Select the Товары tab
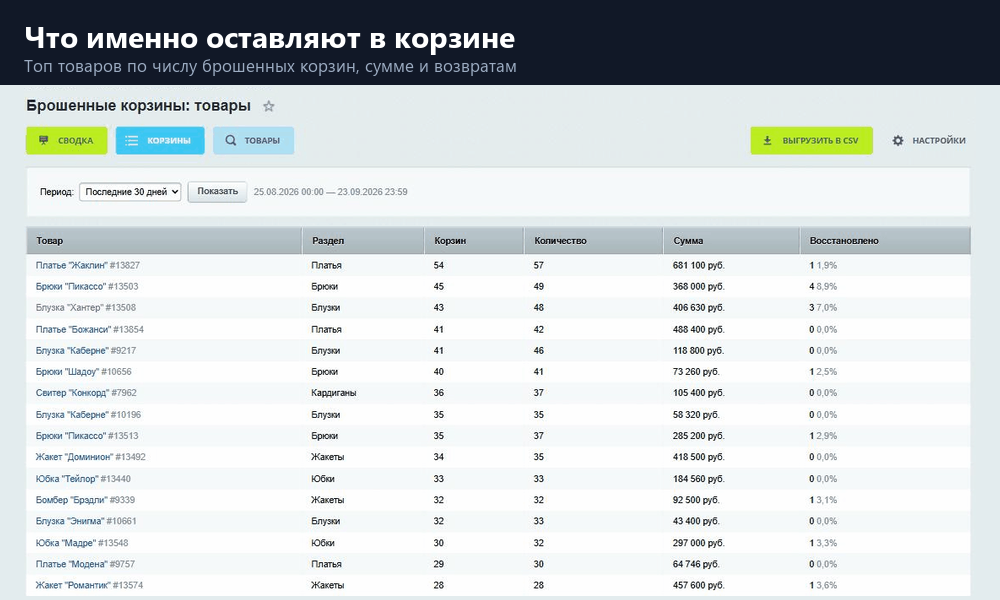This screenshot has width=1000, height=600. click(x=253, y=140)
